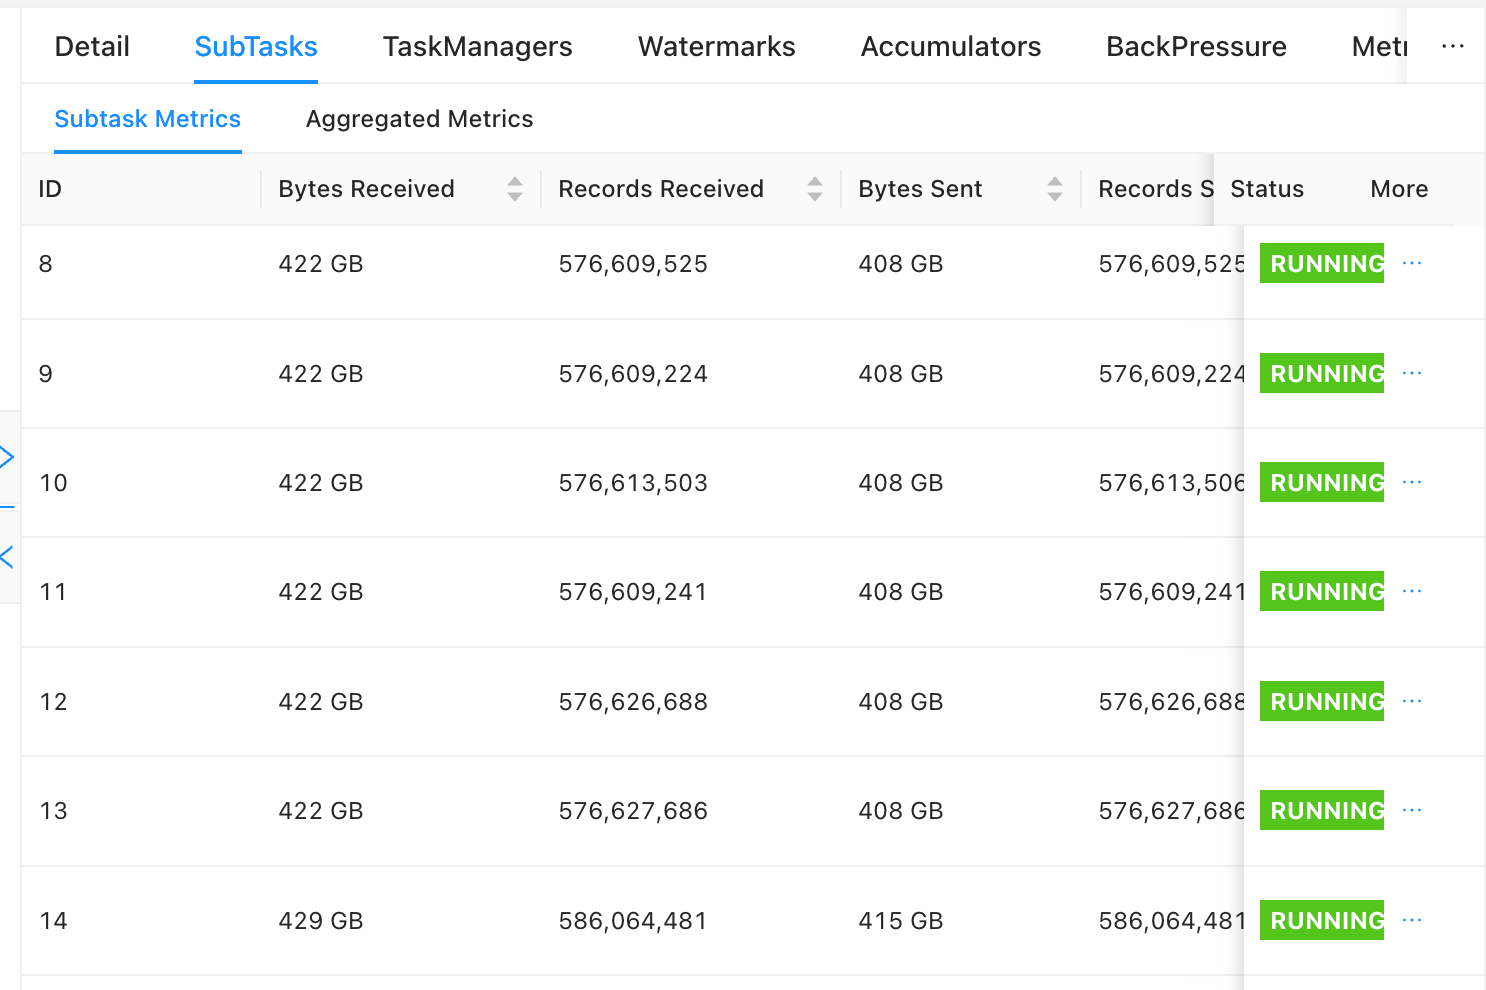Click Records Received value 576,627,686 in row 13
Viewport: 1486px width, 990px height.
633,811
